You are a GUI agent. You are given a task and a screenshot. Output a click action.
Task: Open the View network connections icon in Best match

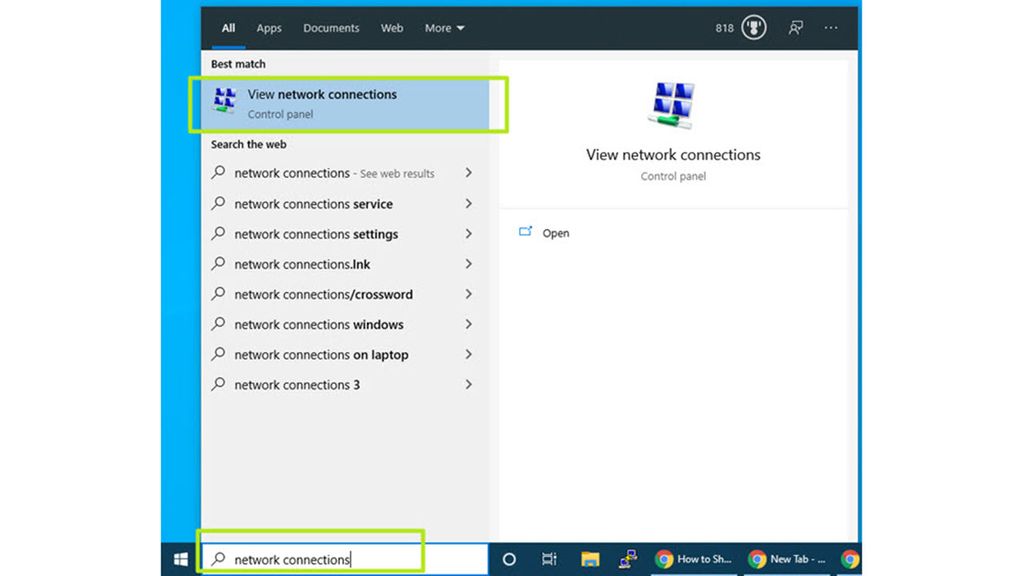(x=224, y=103)
